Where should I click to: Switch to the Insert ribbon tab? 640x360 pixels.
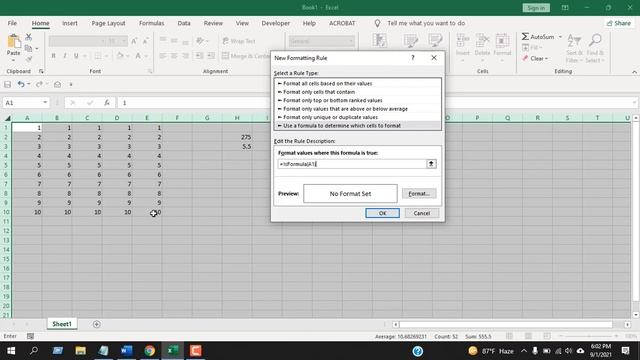tap(70, 23)
